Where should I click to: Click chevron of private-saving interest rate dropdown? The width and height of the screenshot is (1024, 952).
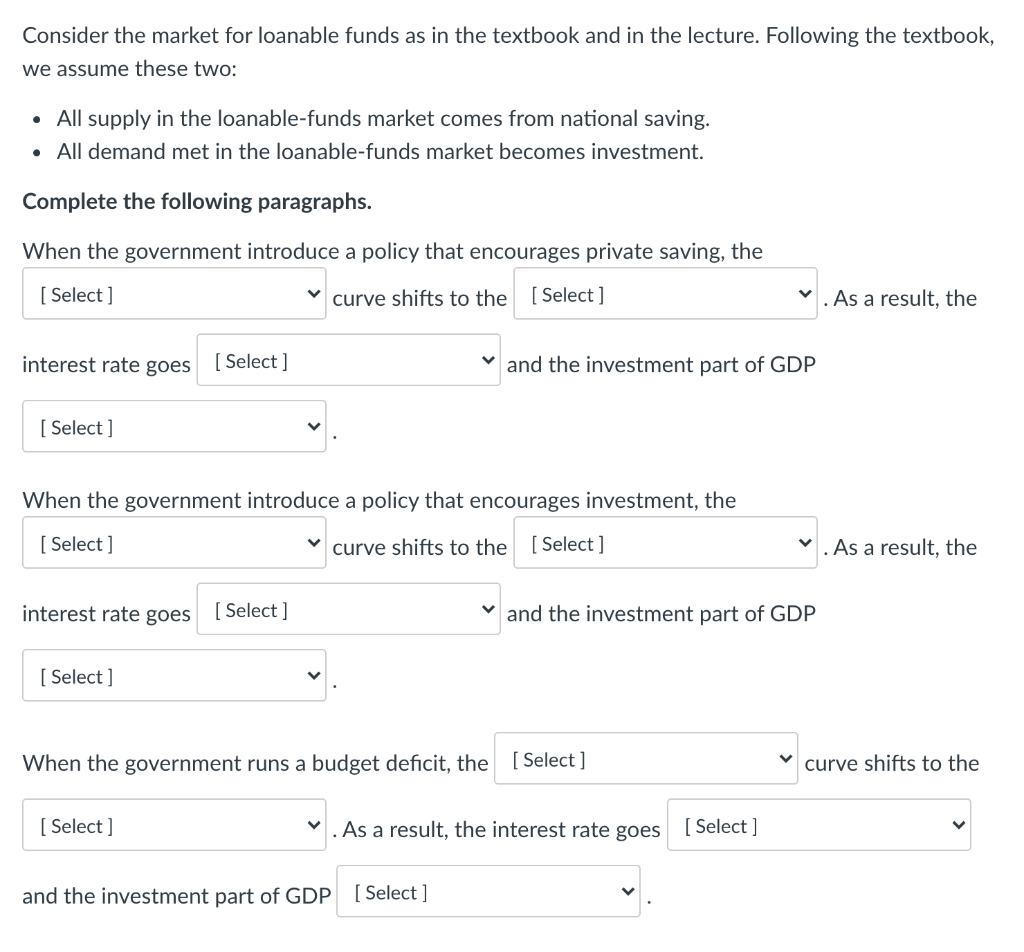488,361
